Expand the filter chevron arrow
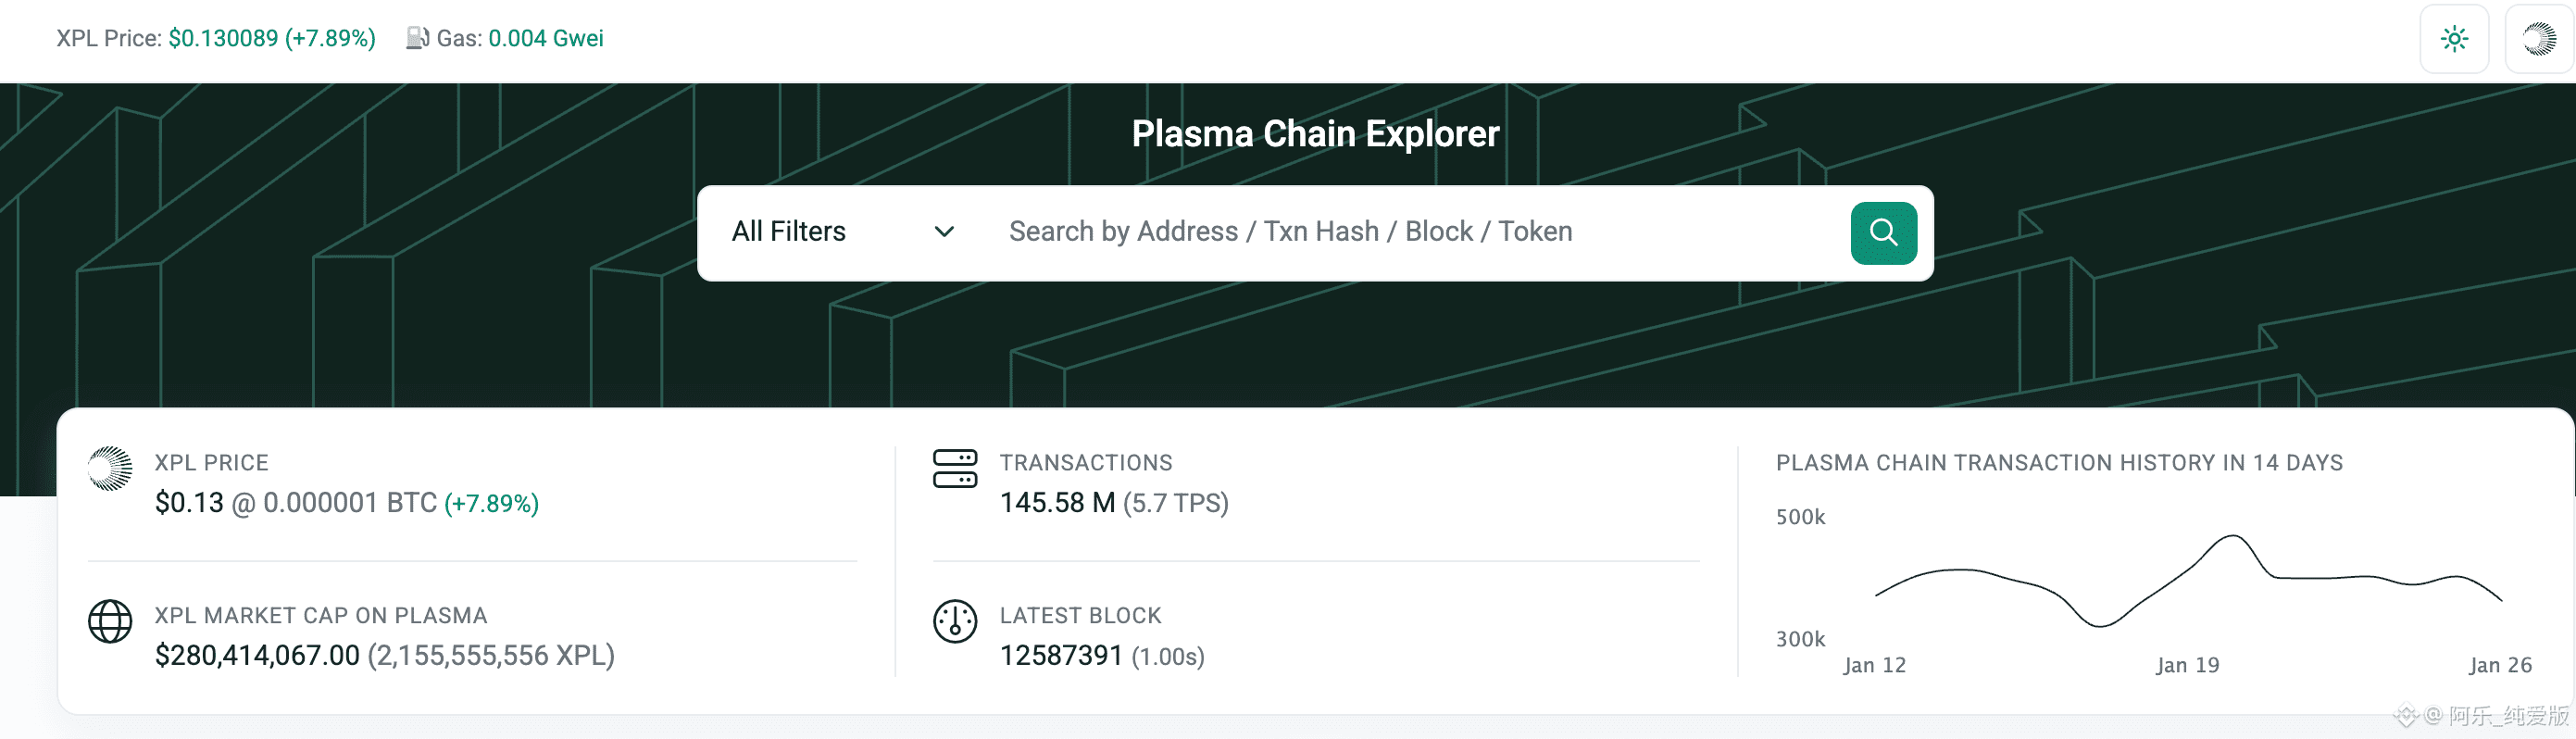Viewport: 2576px width, 739px height. 944,232
